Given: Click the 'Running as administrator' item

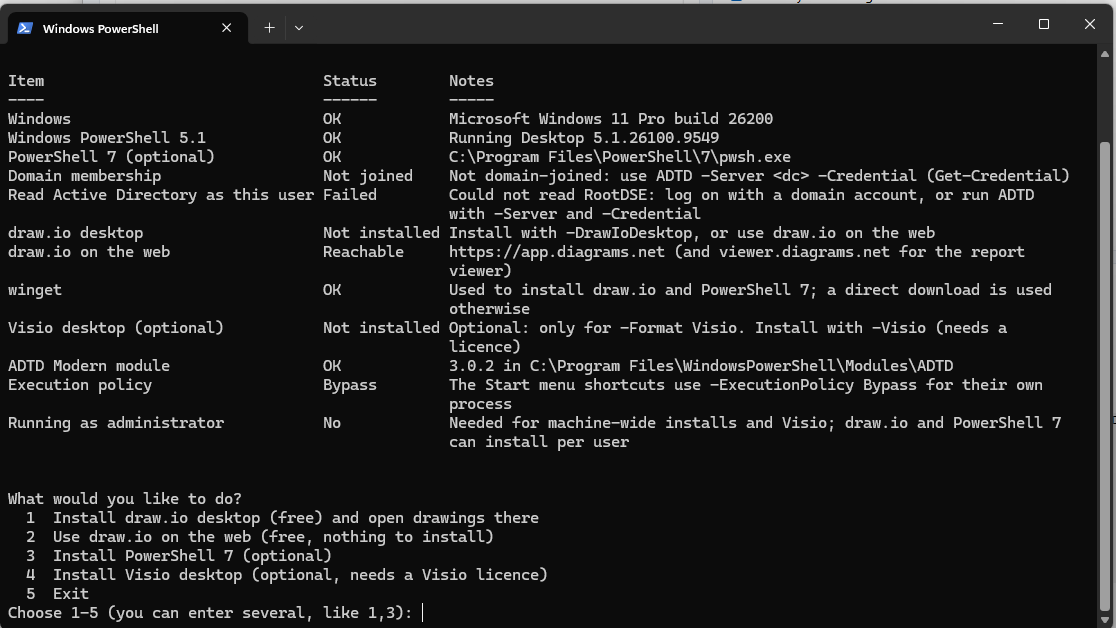Looking at the screenshot, I should pos(116,423).
